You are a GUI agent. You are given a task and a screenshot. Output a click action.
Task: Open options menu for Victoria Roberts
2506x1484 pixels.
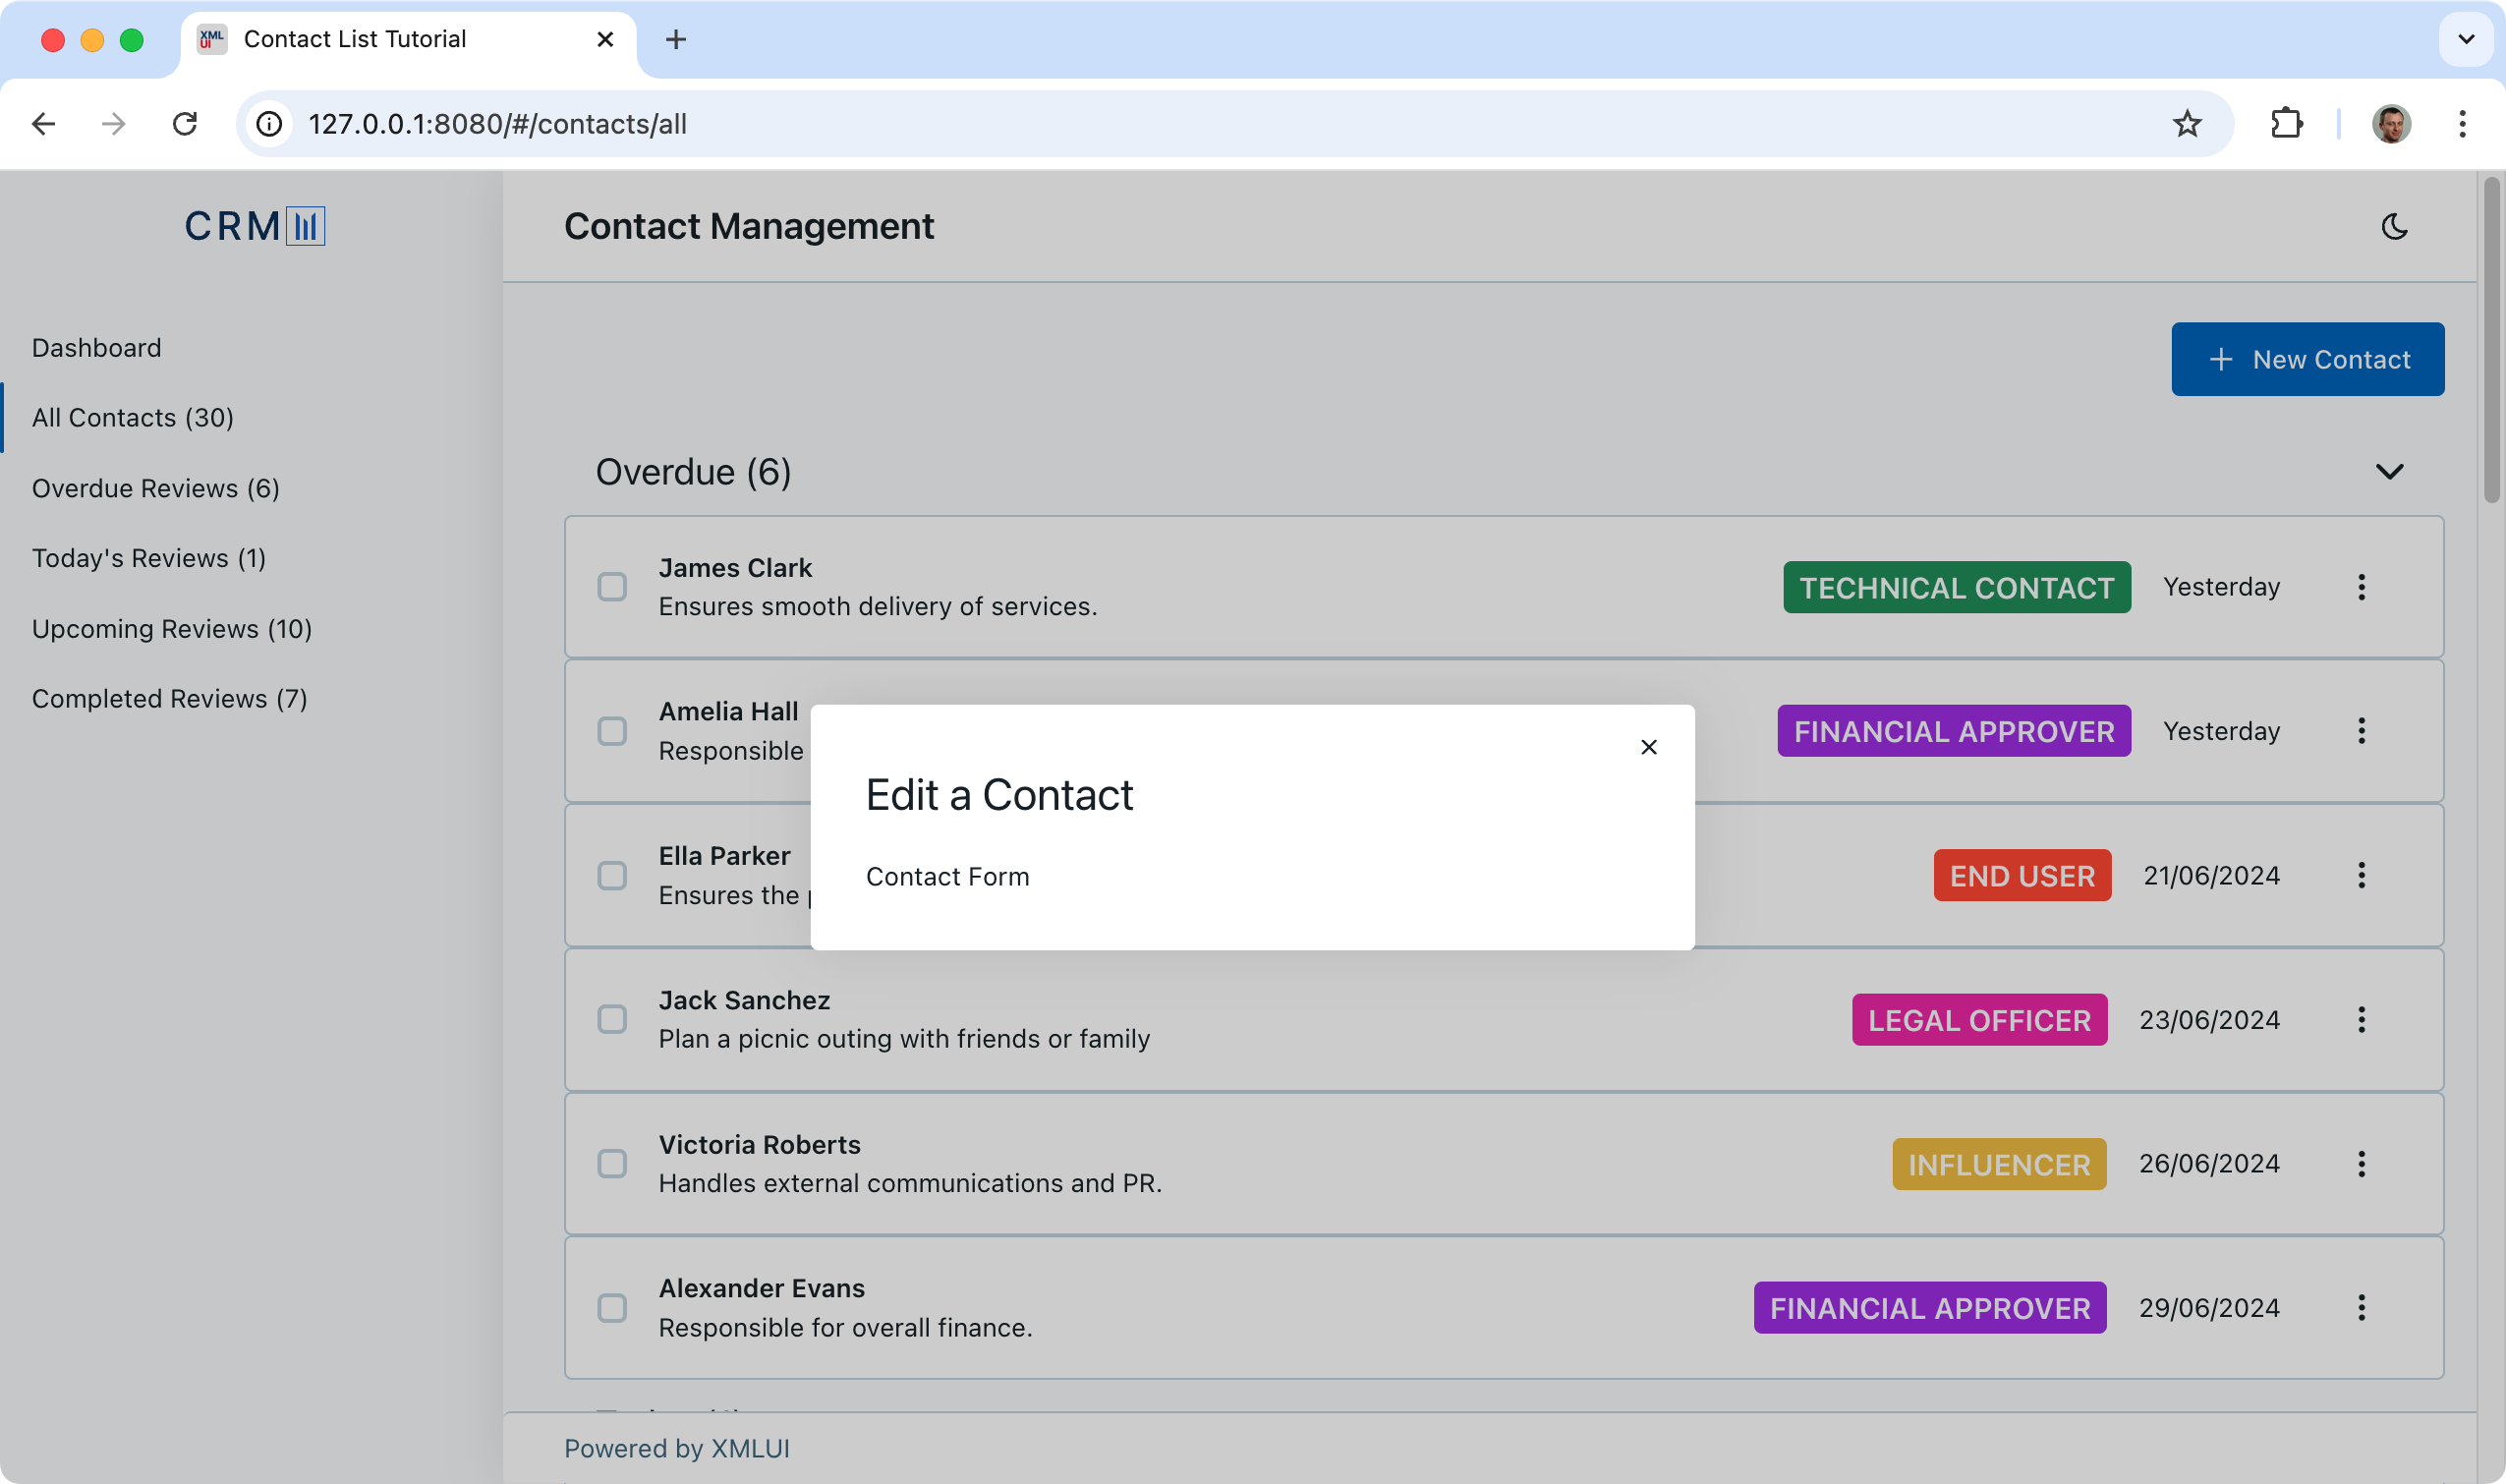click(2361, 1164)
